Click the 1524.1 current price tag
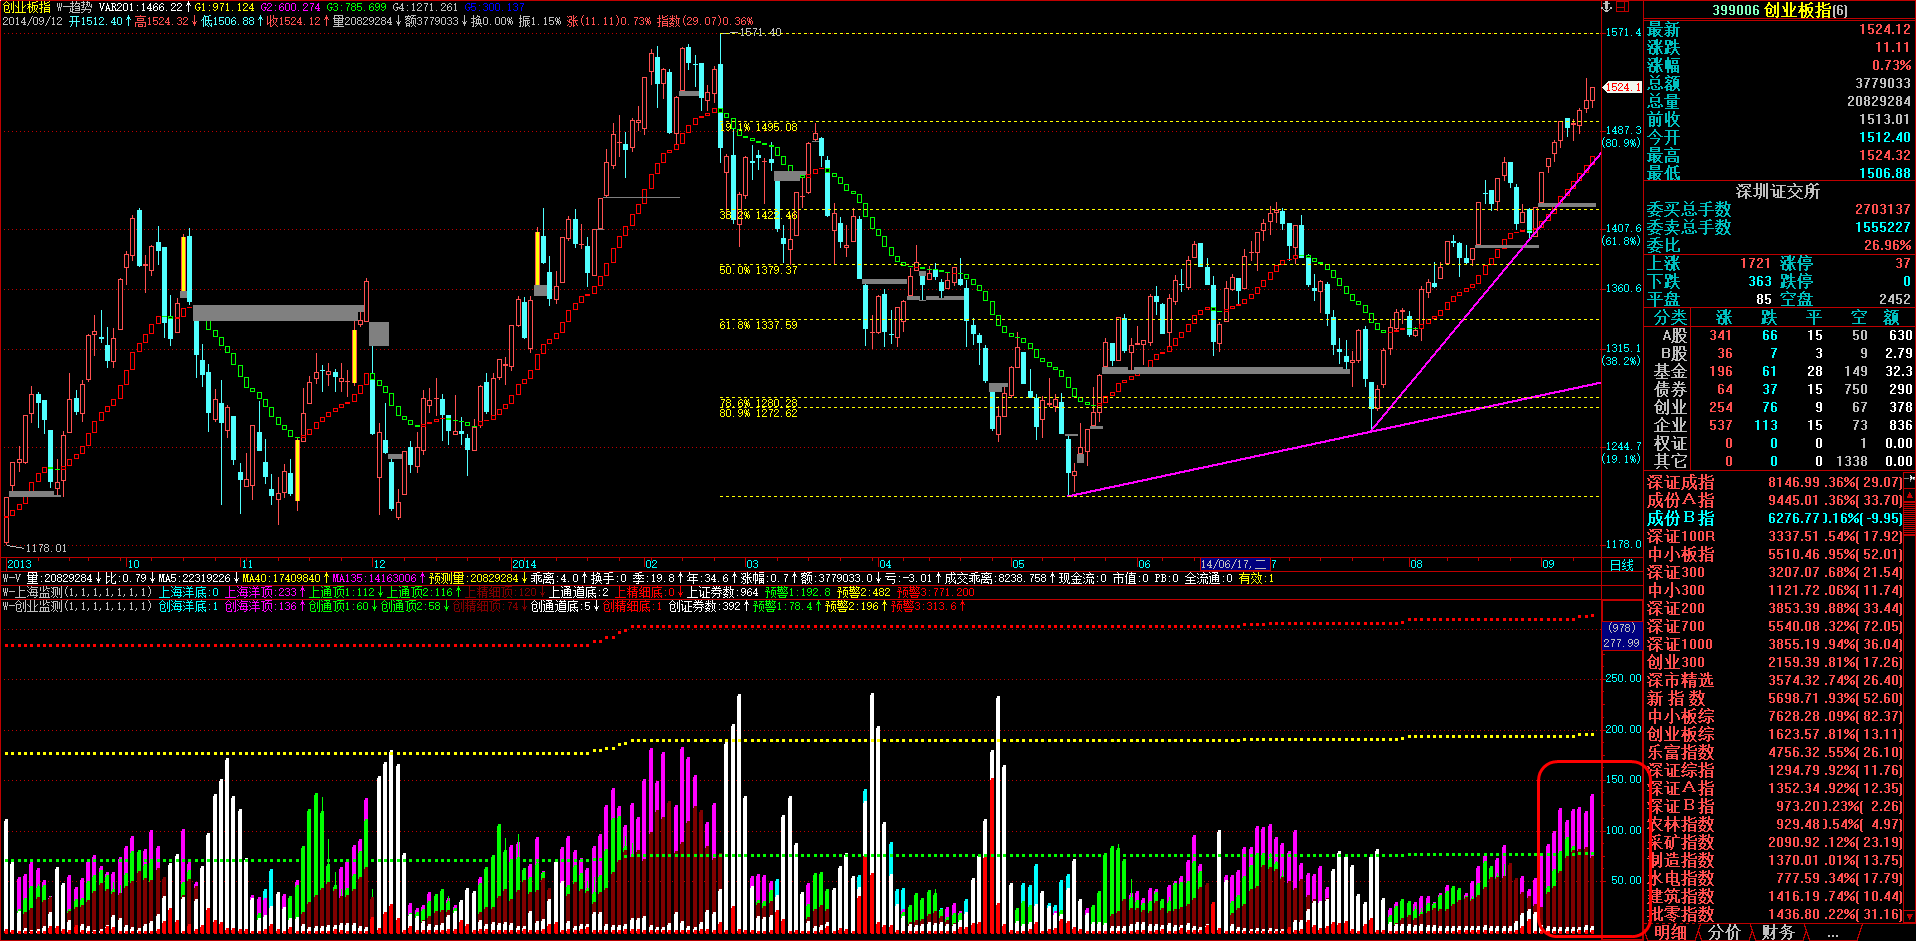Viewport: 1916px width, 941px height. pyautogui.click(x=1621, y=87)
